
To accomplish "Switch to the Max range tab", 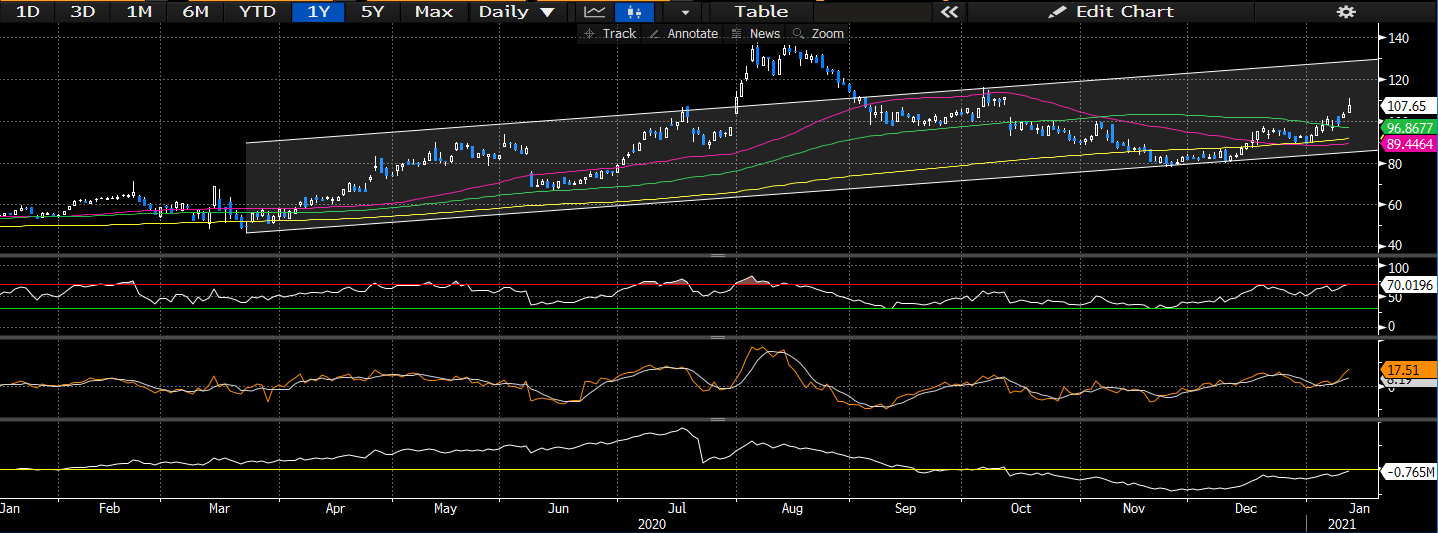I will (433, 12).
